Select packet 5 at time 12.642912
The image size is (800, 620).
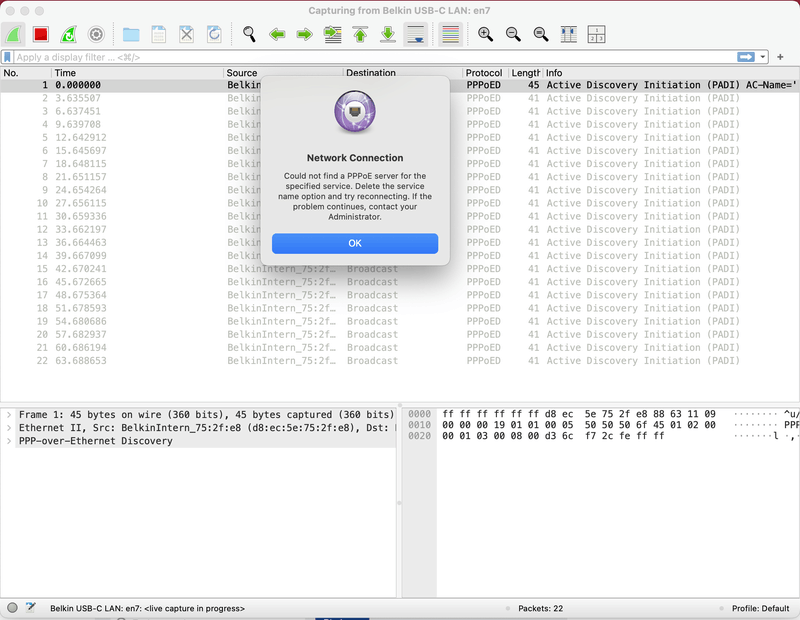point(400,138)
